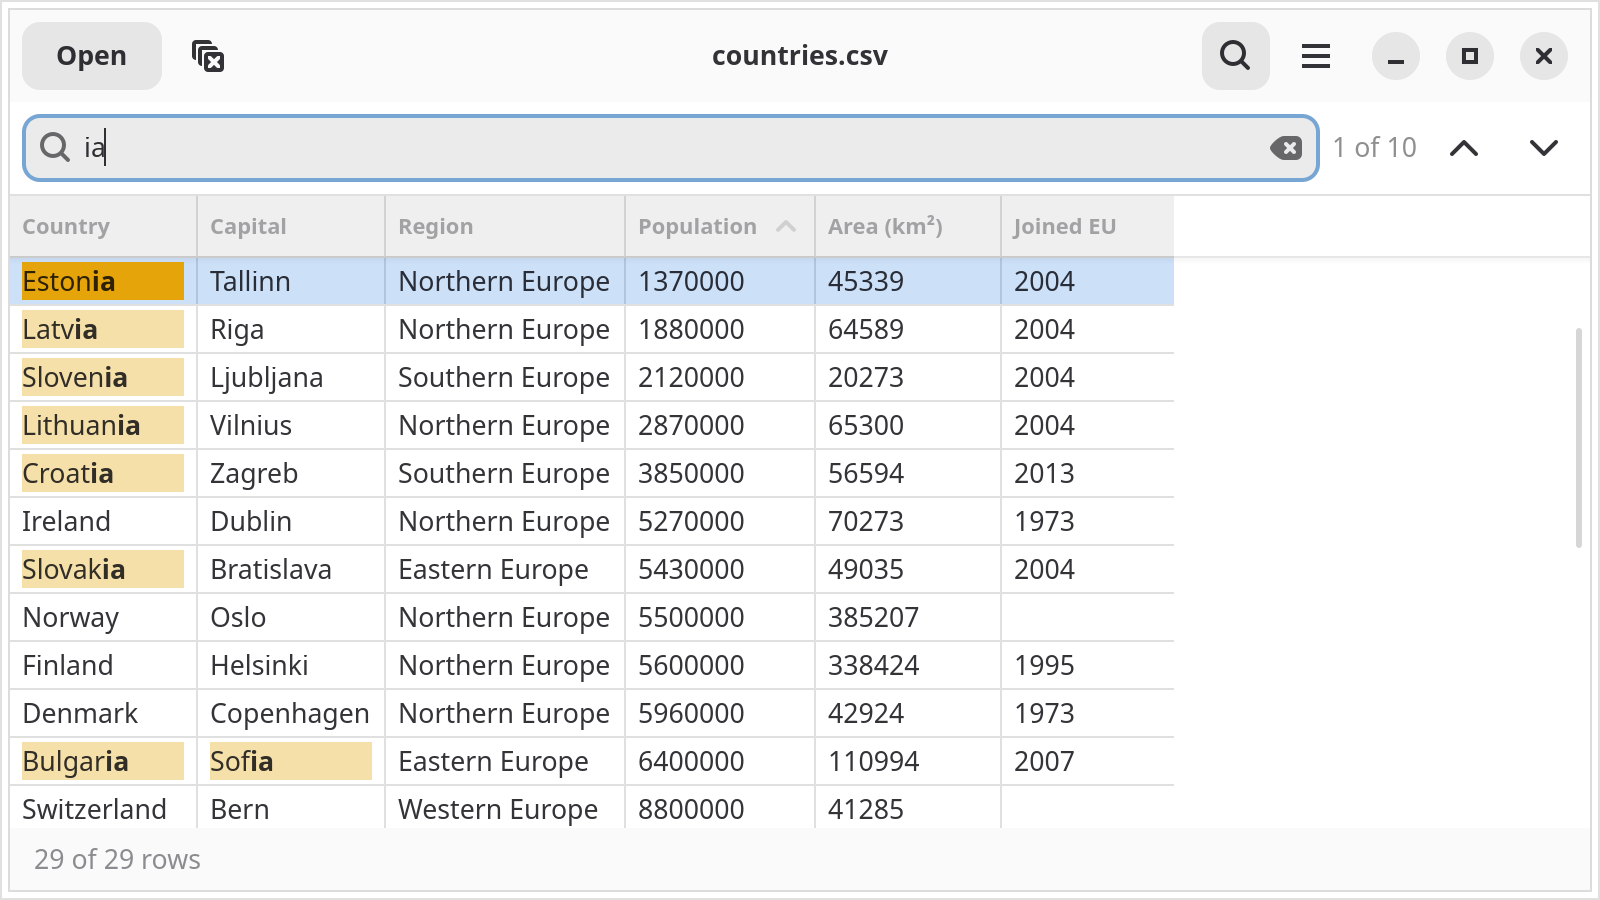Click the "1 of 10" match counter
The height and width of the screenshot is (900, 1600).
(x=1374, y=148)
